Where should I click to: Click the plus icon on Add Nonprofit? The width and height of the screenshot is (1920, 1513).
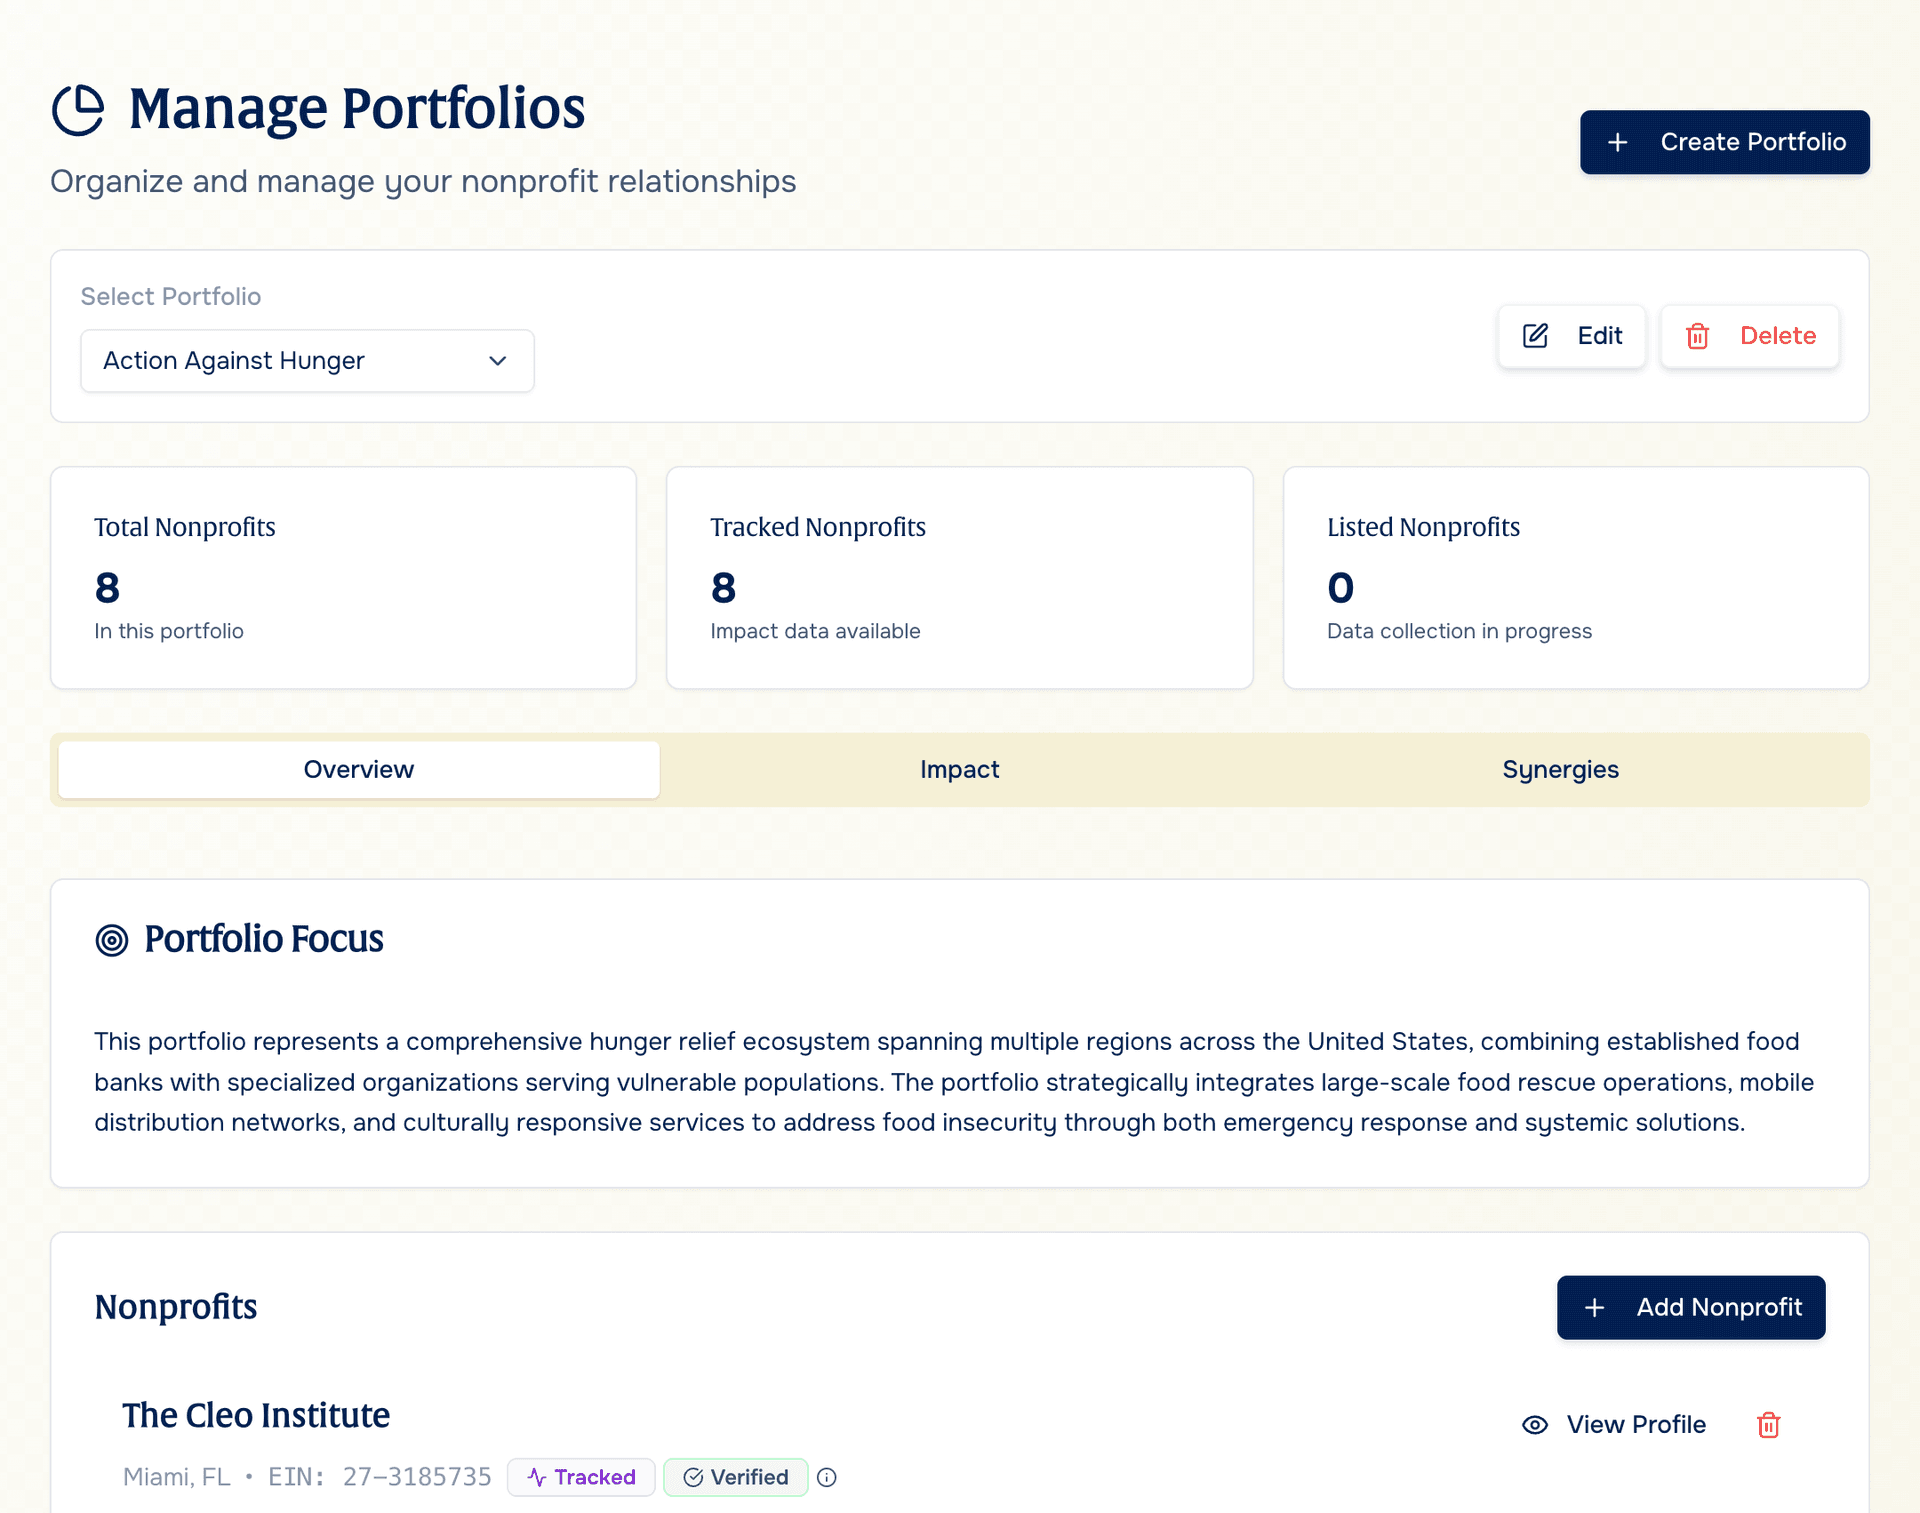point(1594,1307)
